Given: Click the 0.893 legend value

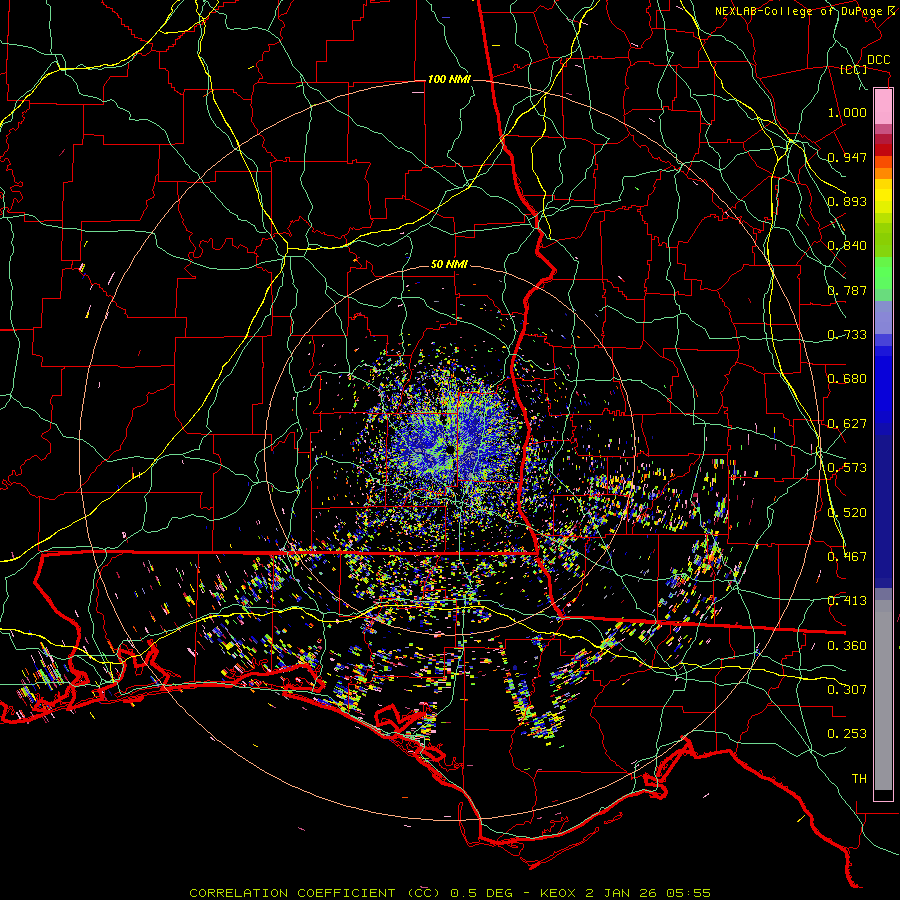Looking at the screenshot, I should [x=847, y=201].
